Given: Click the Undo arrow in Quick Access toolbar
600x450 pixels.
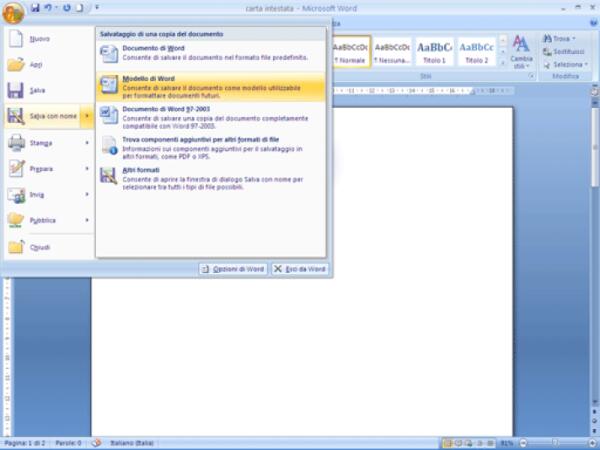Looking at the screenshot, I should (48, 8).
